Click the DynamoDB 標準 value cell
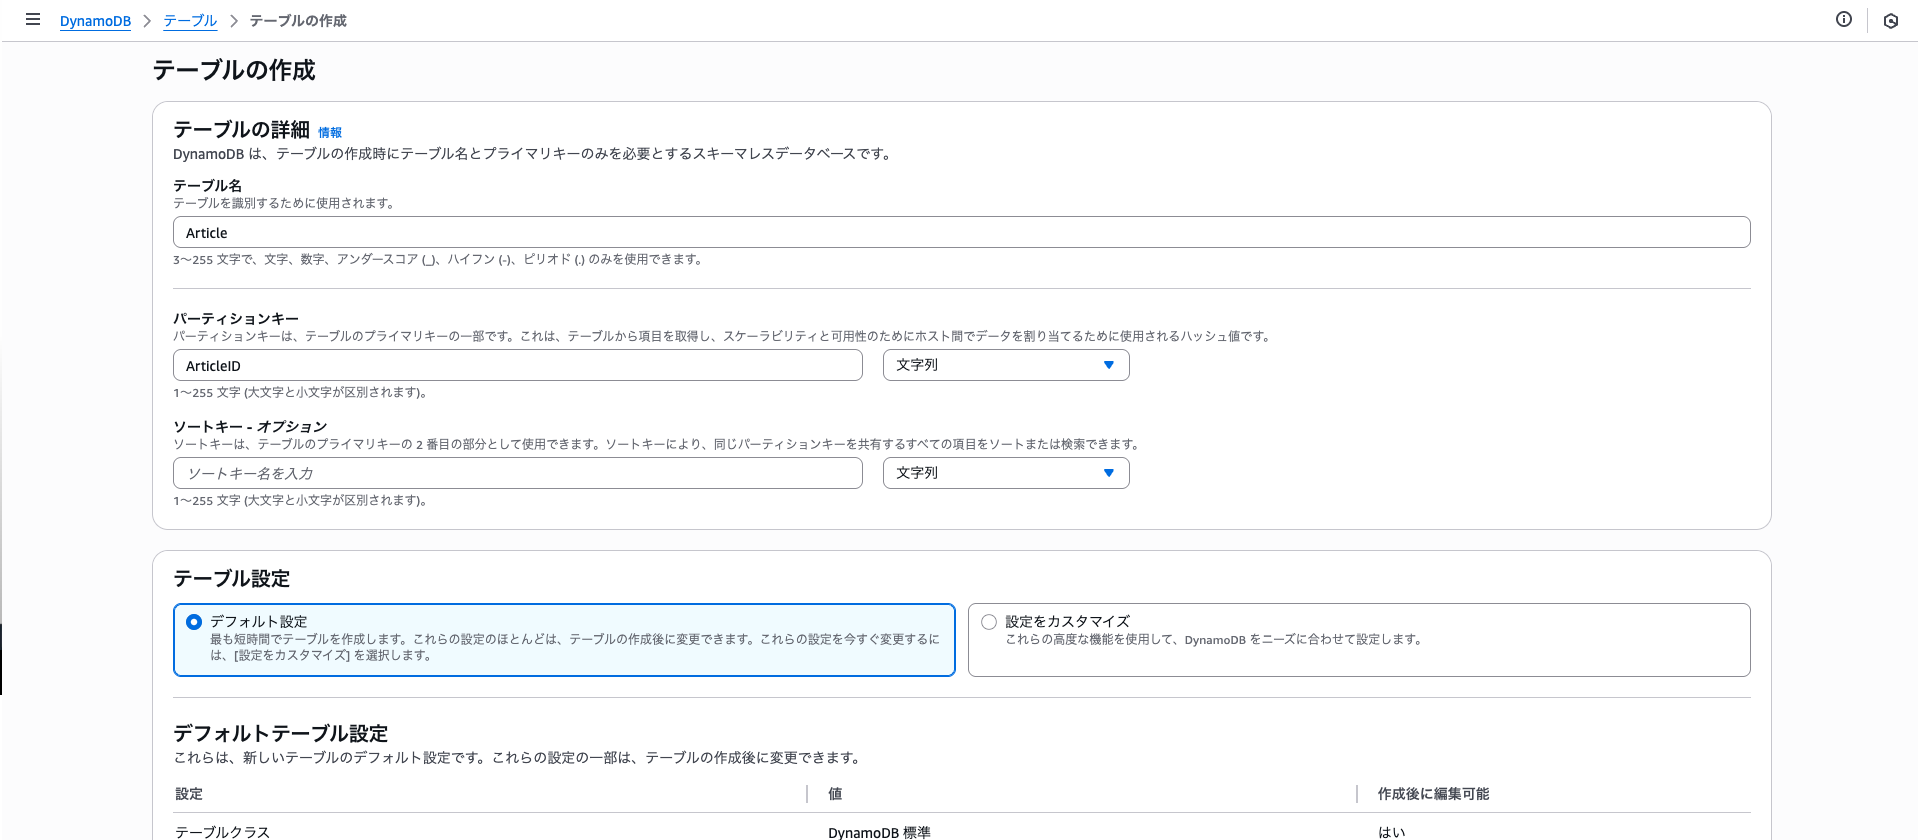 [879, 832]
